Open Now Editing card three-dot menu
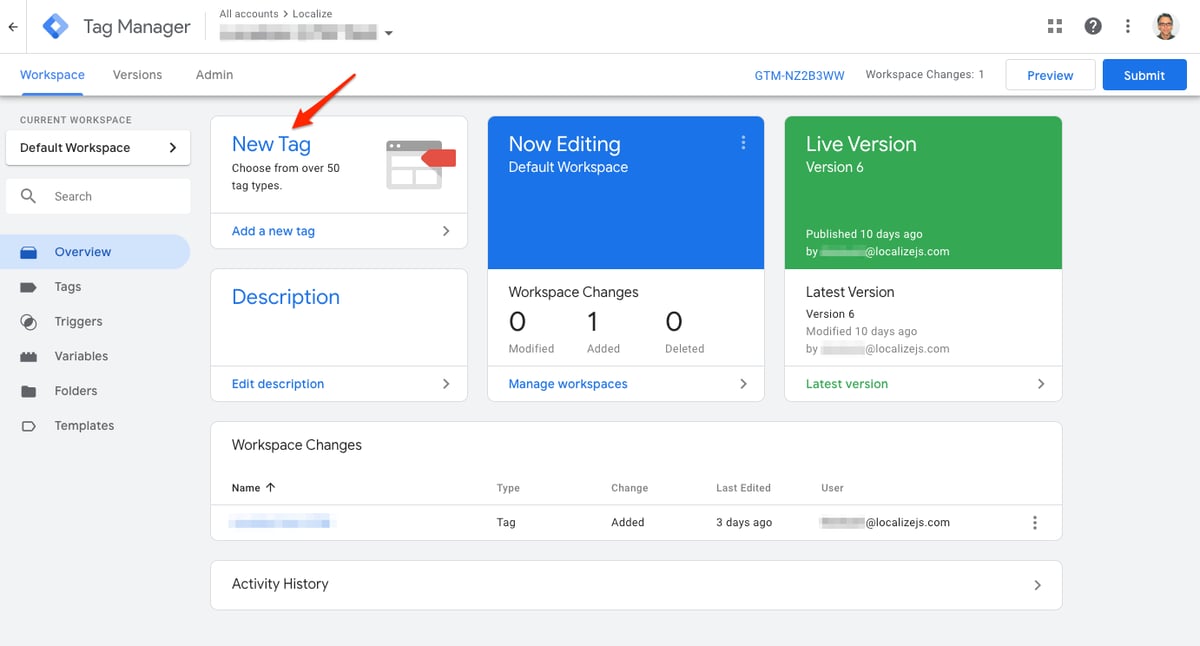 point(743,143)
